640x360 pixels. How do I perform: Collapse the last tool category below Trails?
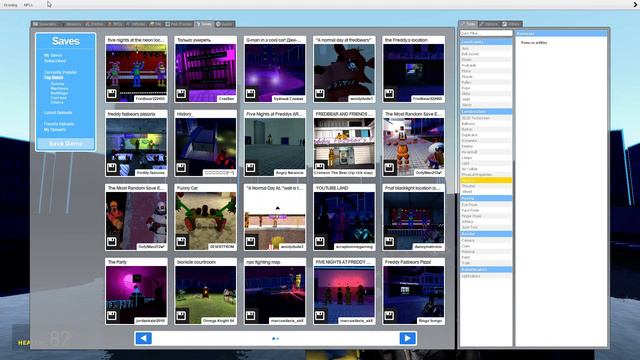click(486, 269)
